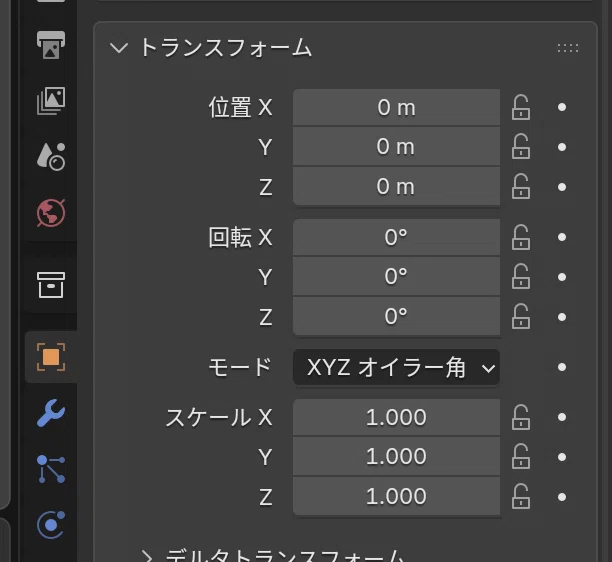Screen dimensions: 612x562
Task: Open the View Layer properties tab
Action: [51, 101]
